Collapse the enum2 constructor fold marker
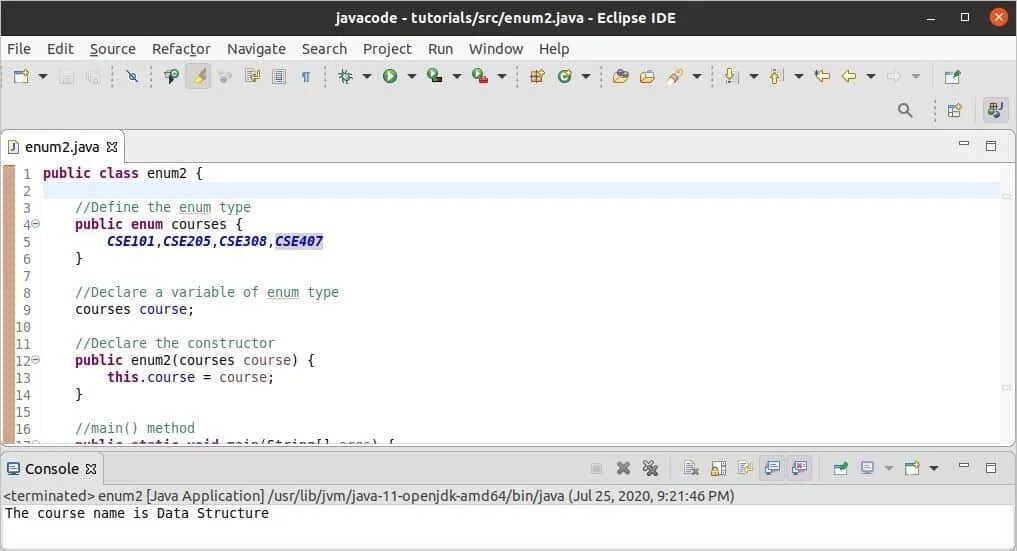Image resolution: width=1017 pixels, height=551 pixels. click(36, 360)
